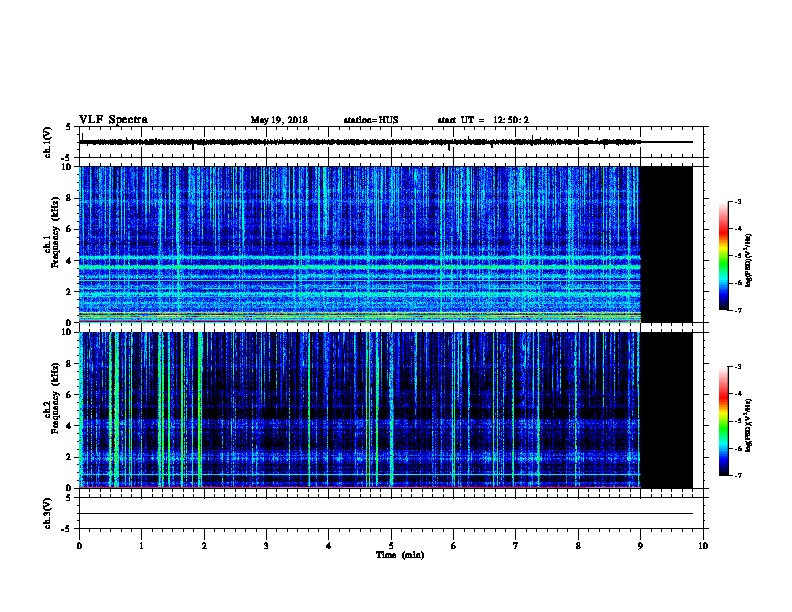Click the "Time (min)" x-axis label

pos(400,555)
